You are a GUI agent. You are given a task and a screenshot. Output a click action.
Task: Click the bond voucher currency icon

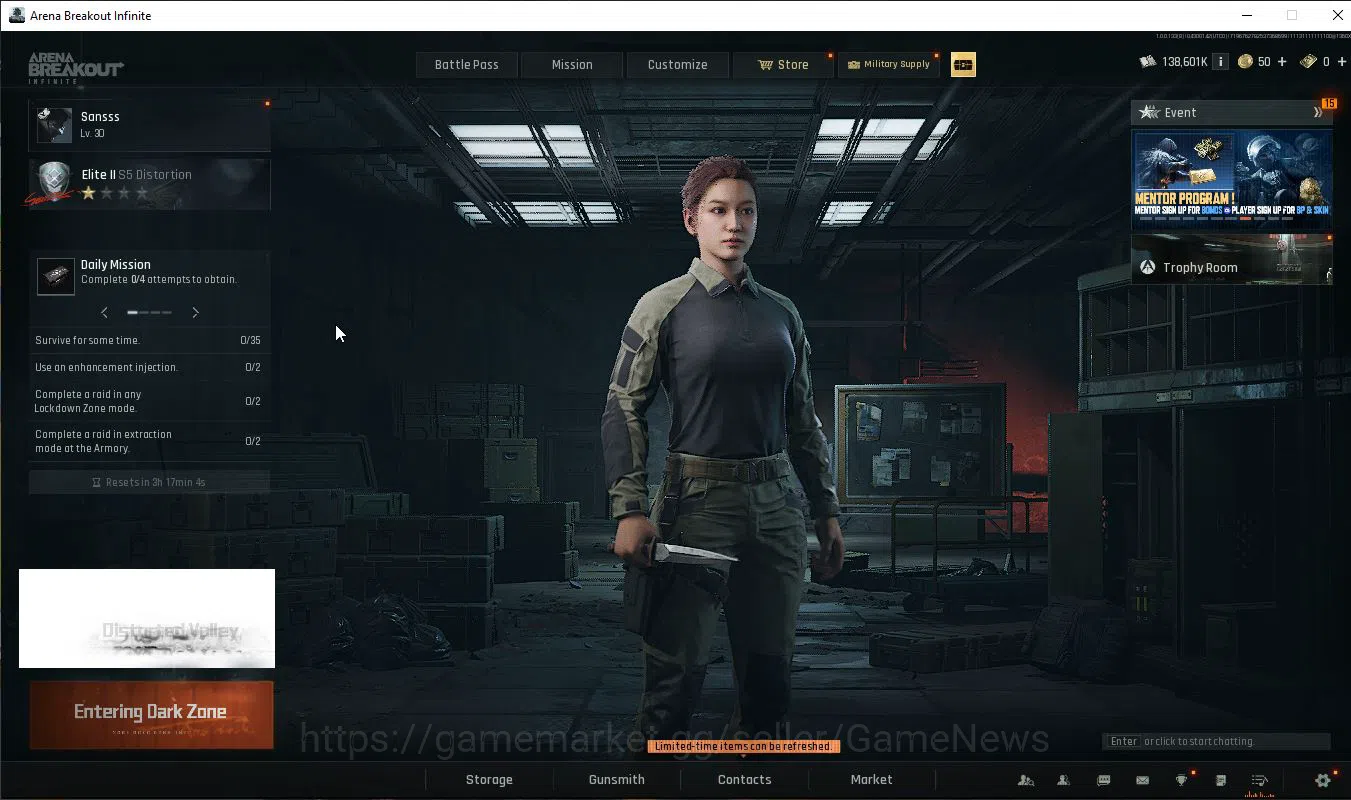coord(1308,62)
